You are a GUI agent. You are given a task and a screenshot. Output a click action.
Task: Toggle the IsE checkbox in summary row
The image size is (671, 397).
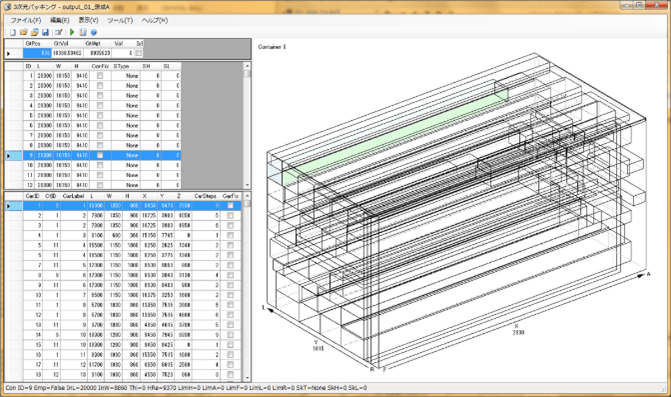pos(139,53)
